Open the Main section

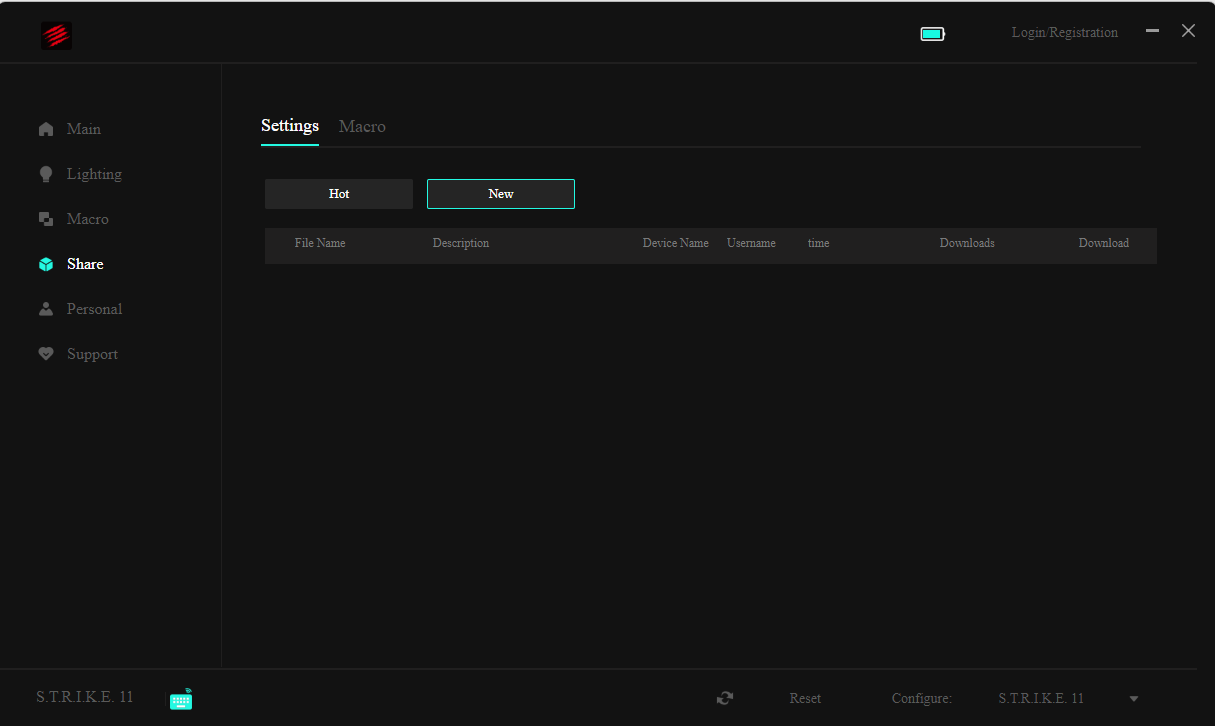84,129
